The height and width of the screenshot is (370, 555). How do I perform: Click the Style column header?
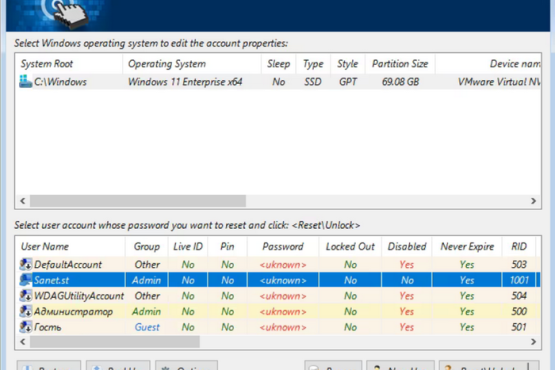(x=348, y=64)
